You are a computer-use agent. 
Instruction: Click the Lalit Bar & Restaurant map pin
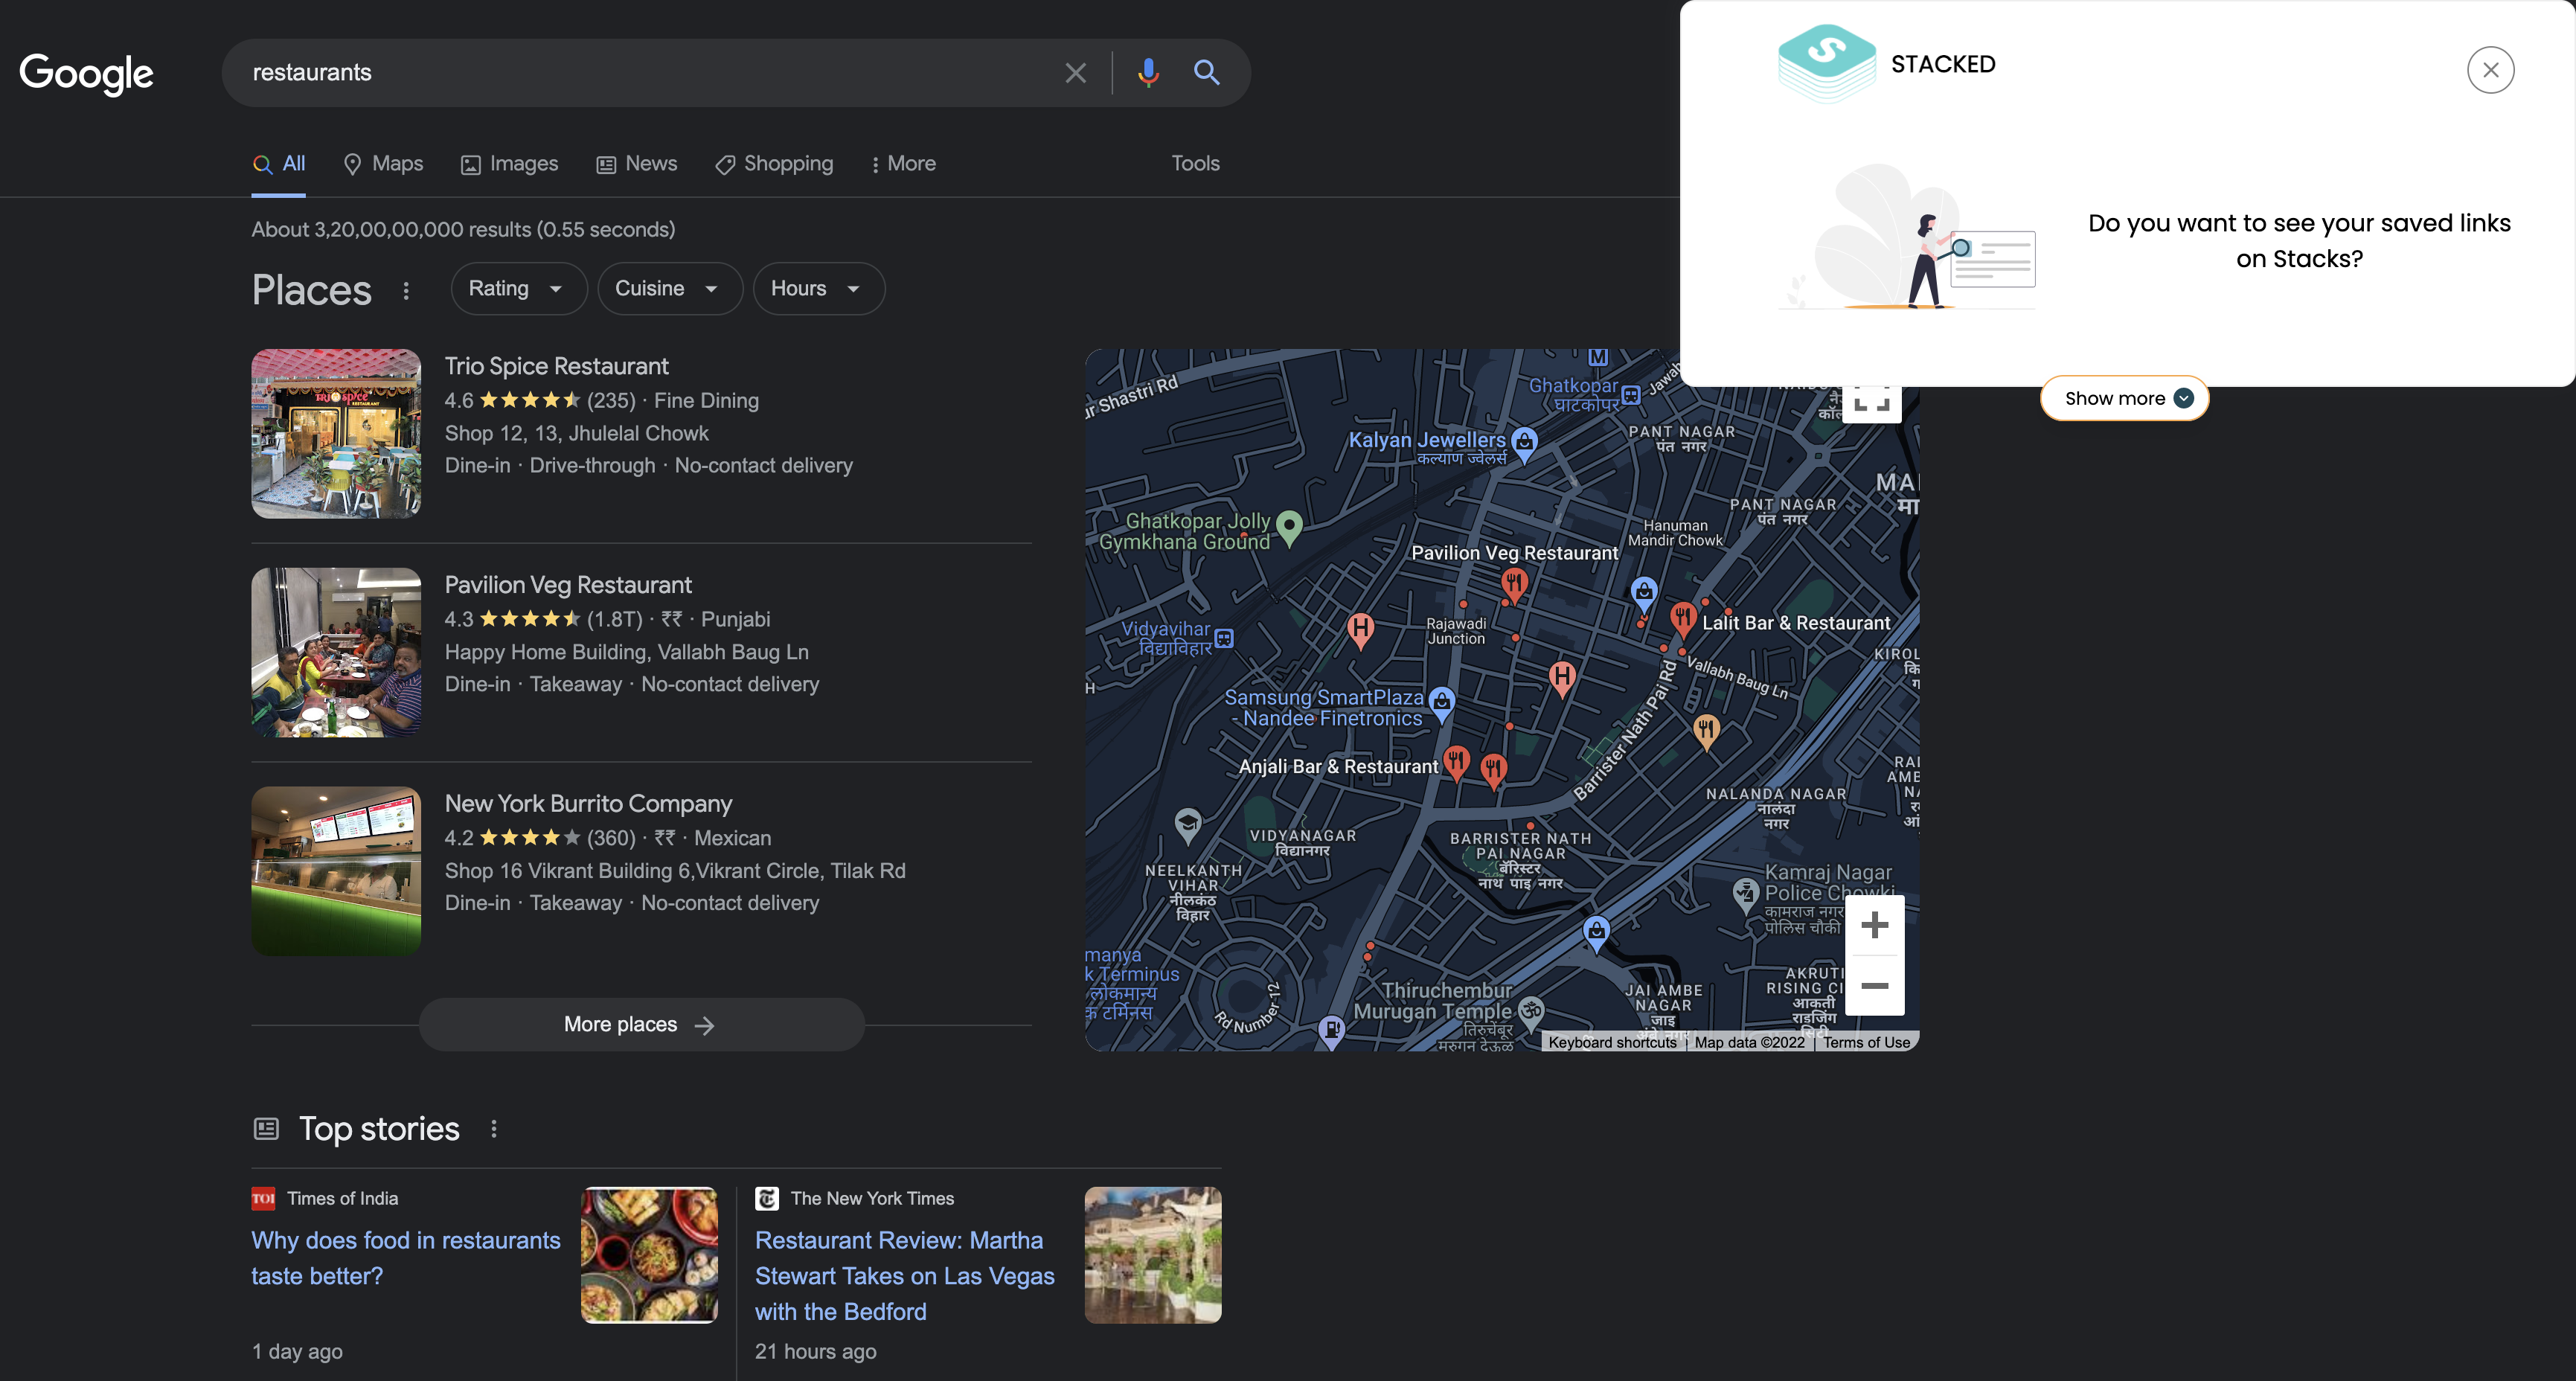coord(1683,619)
